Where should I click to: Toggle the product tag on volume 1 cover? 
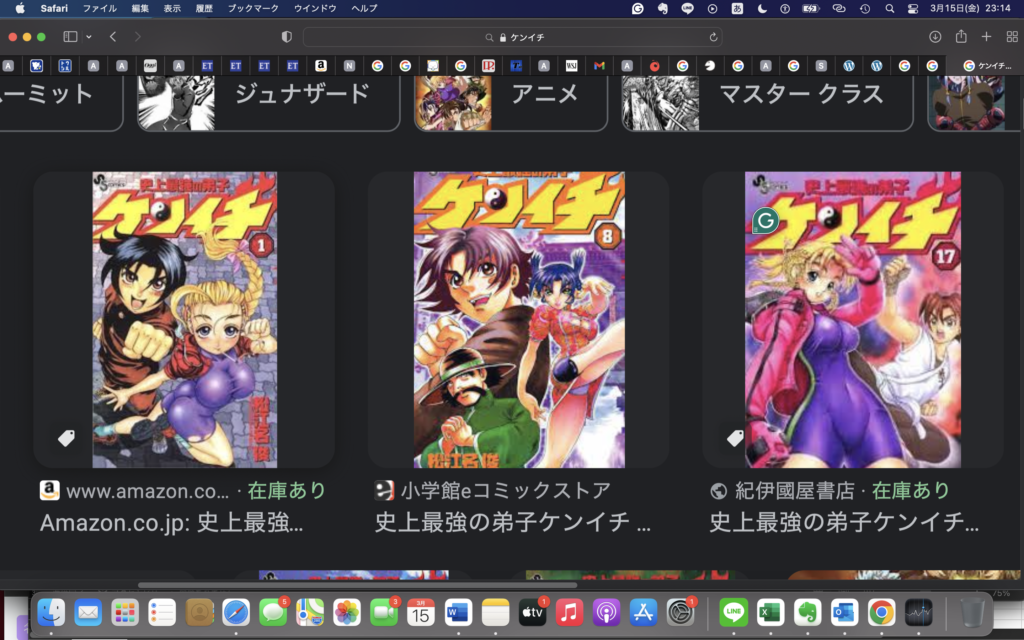pyautogui.click(x=66, y=437)
